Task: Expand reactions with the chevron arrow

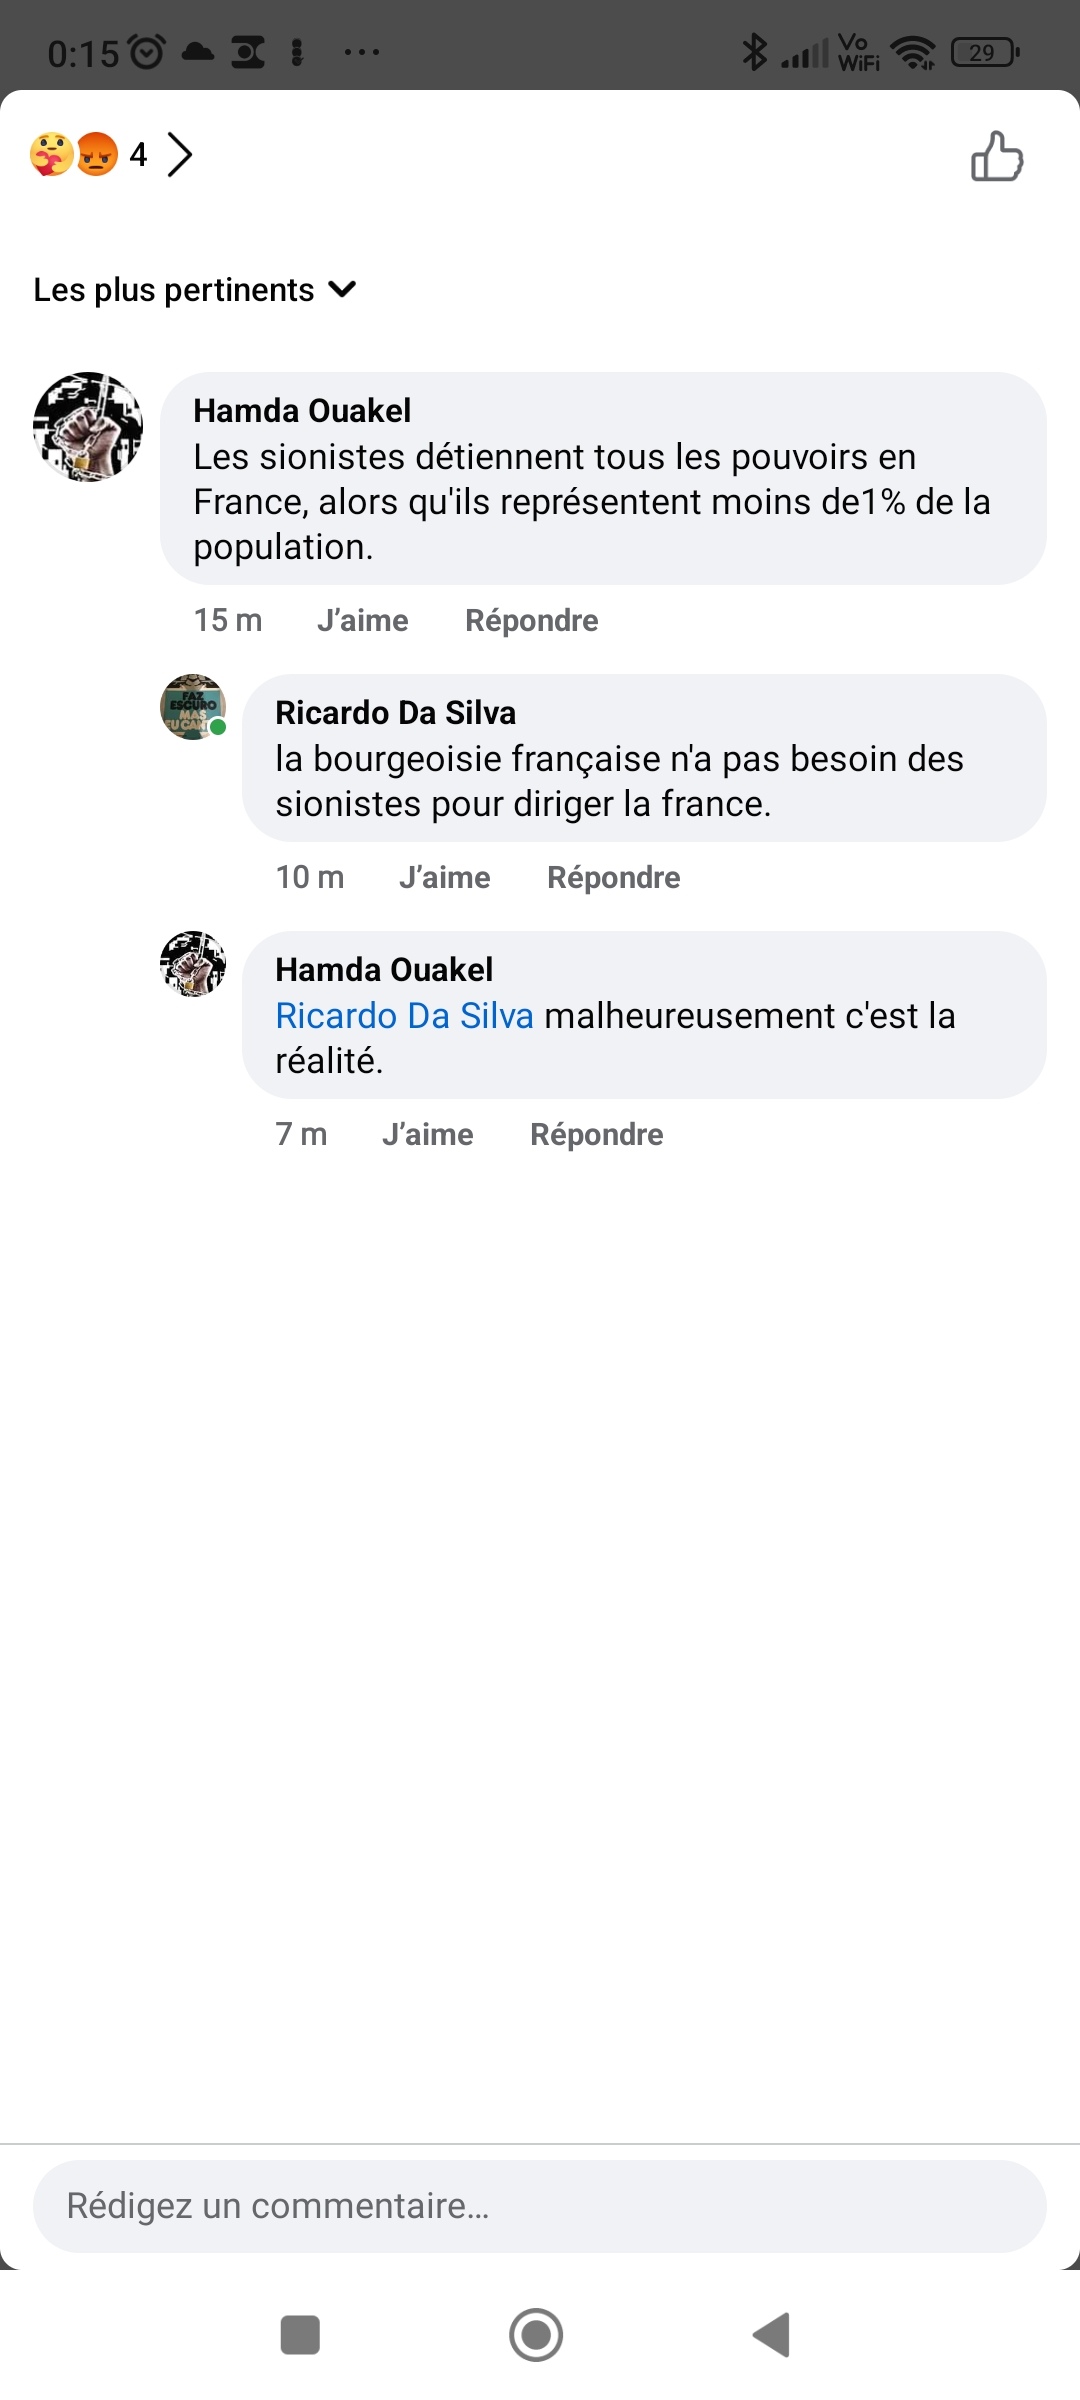Action: tap(180, 155)
